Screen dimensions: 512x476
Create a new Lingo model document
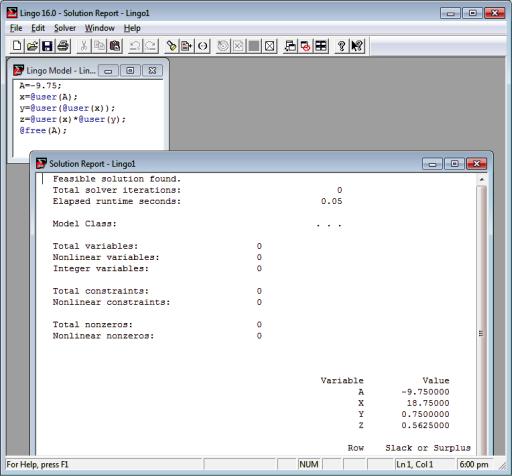[x=17, y=46]
